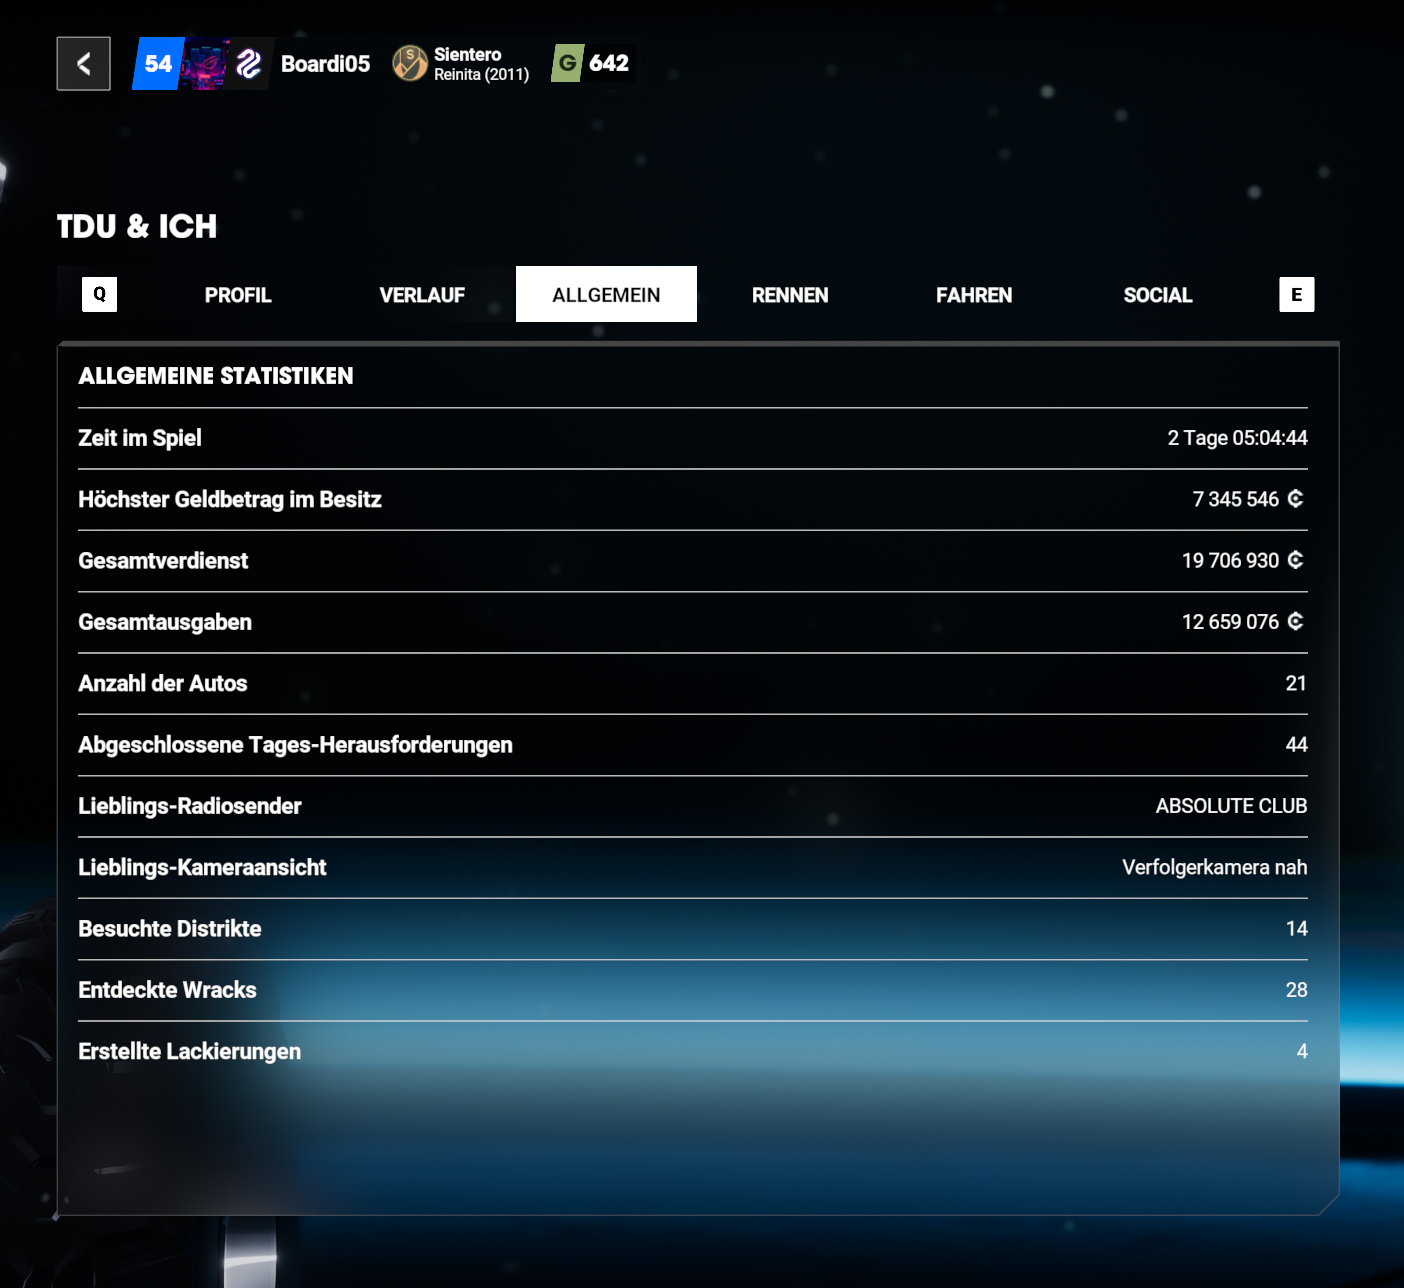
Task: Select the Gesamtverdienst label
Action: (x=163, y=561)
